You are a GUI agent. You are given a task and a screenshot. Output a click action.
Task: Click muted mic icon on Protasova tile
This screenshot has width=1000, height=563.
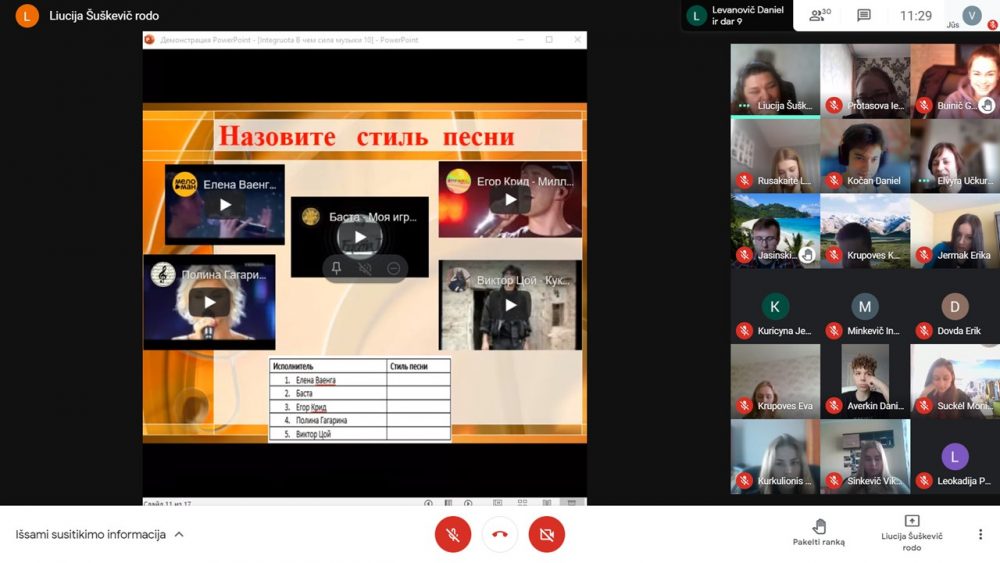coord(834,105)
